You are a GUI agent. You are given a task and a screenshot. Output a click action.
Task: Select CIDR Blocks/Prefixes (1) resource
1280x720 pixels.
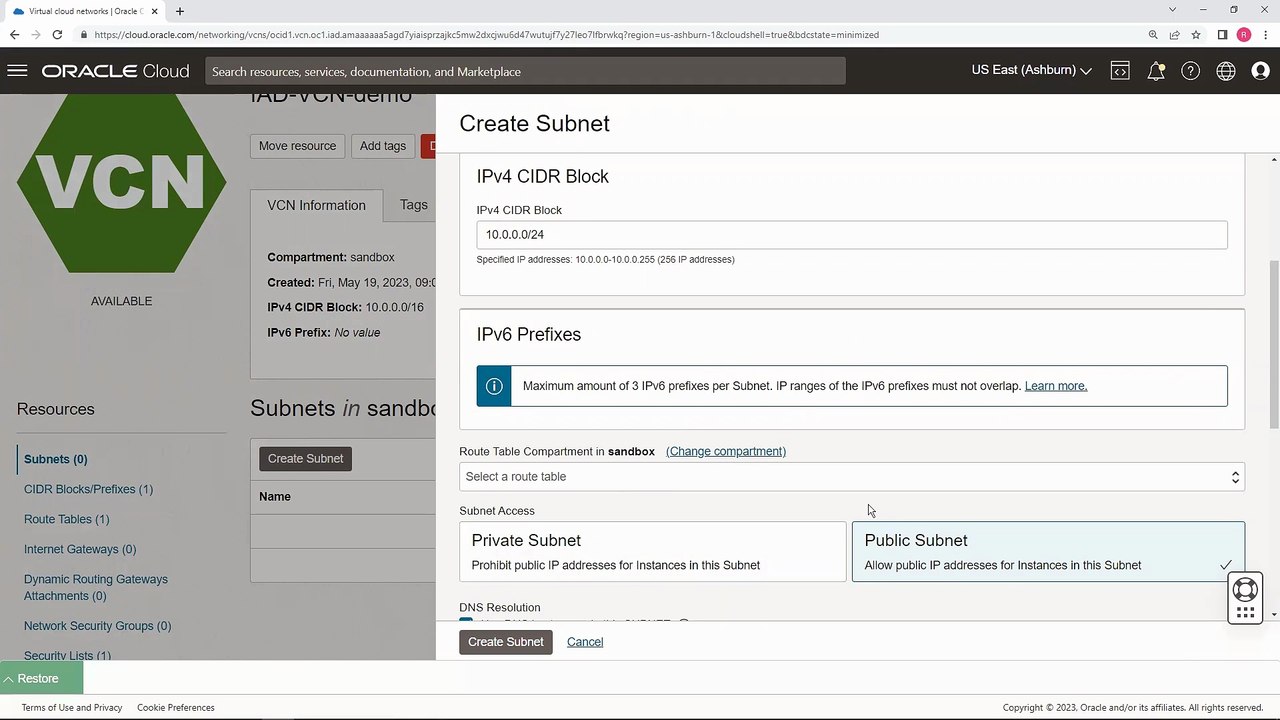point(88,489)
